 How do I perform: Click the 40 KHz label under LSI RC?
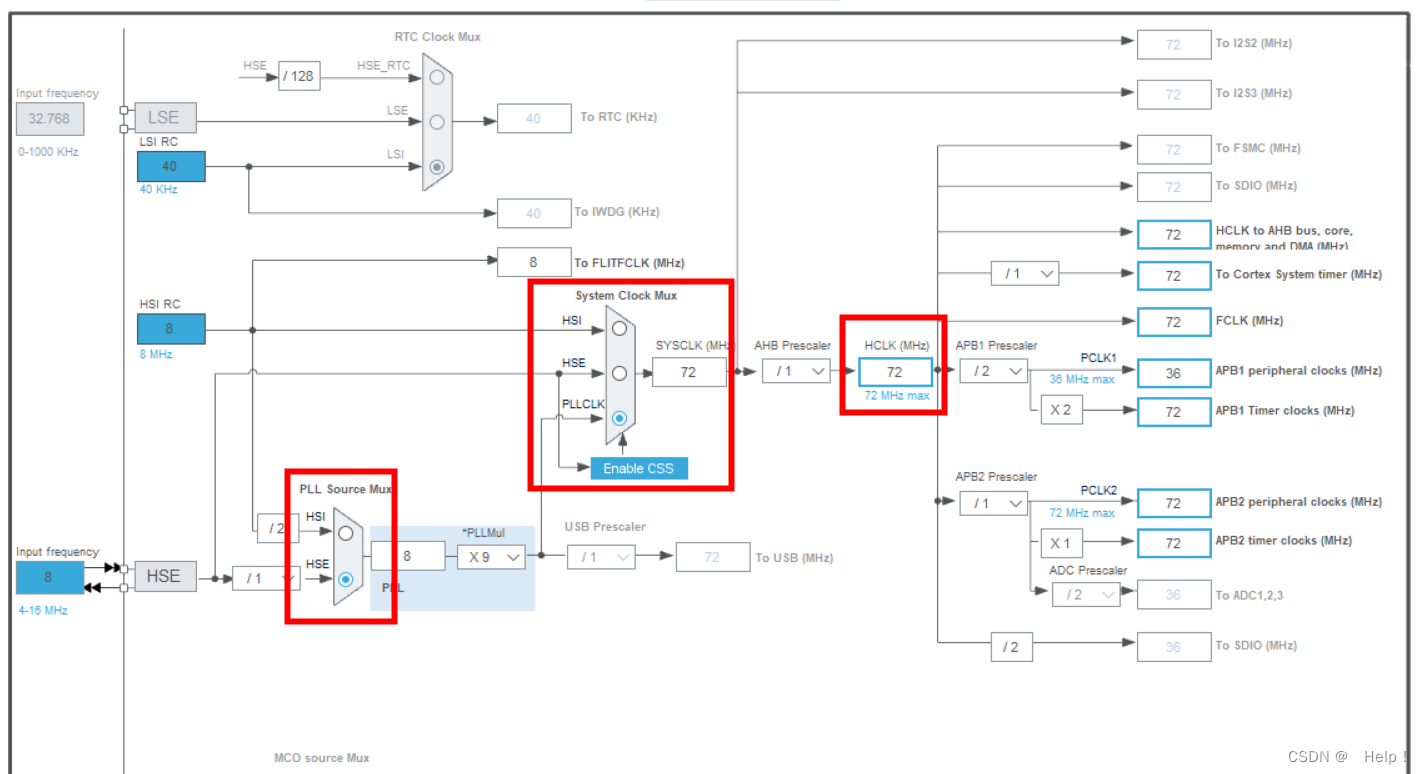click(158, 189)
